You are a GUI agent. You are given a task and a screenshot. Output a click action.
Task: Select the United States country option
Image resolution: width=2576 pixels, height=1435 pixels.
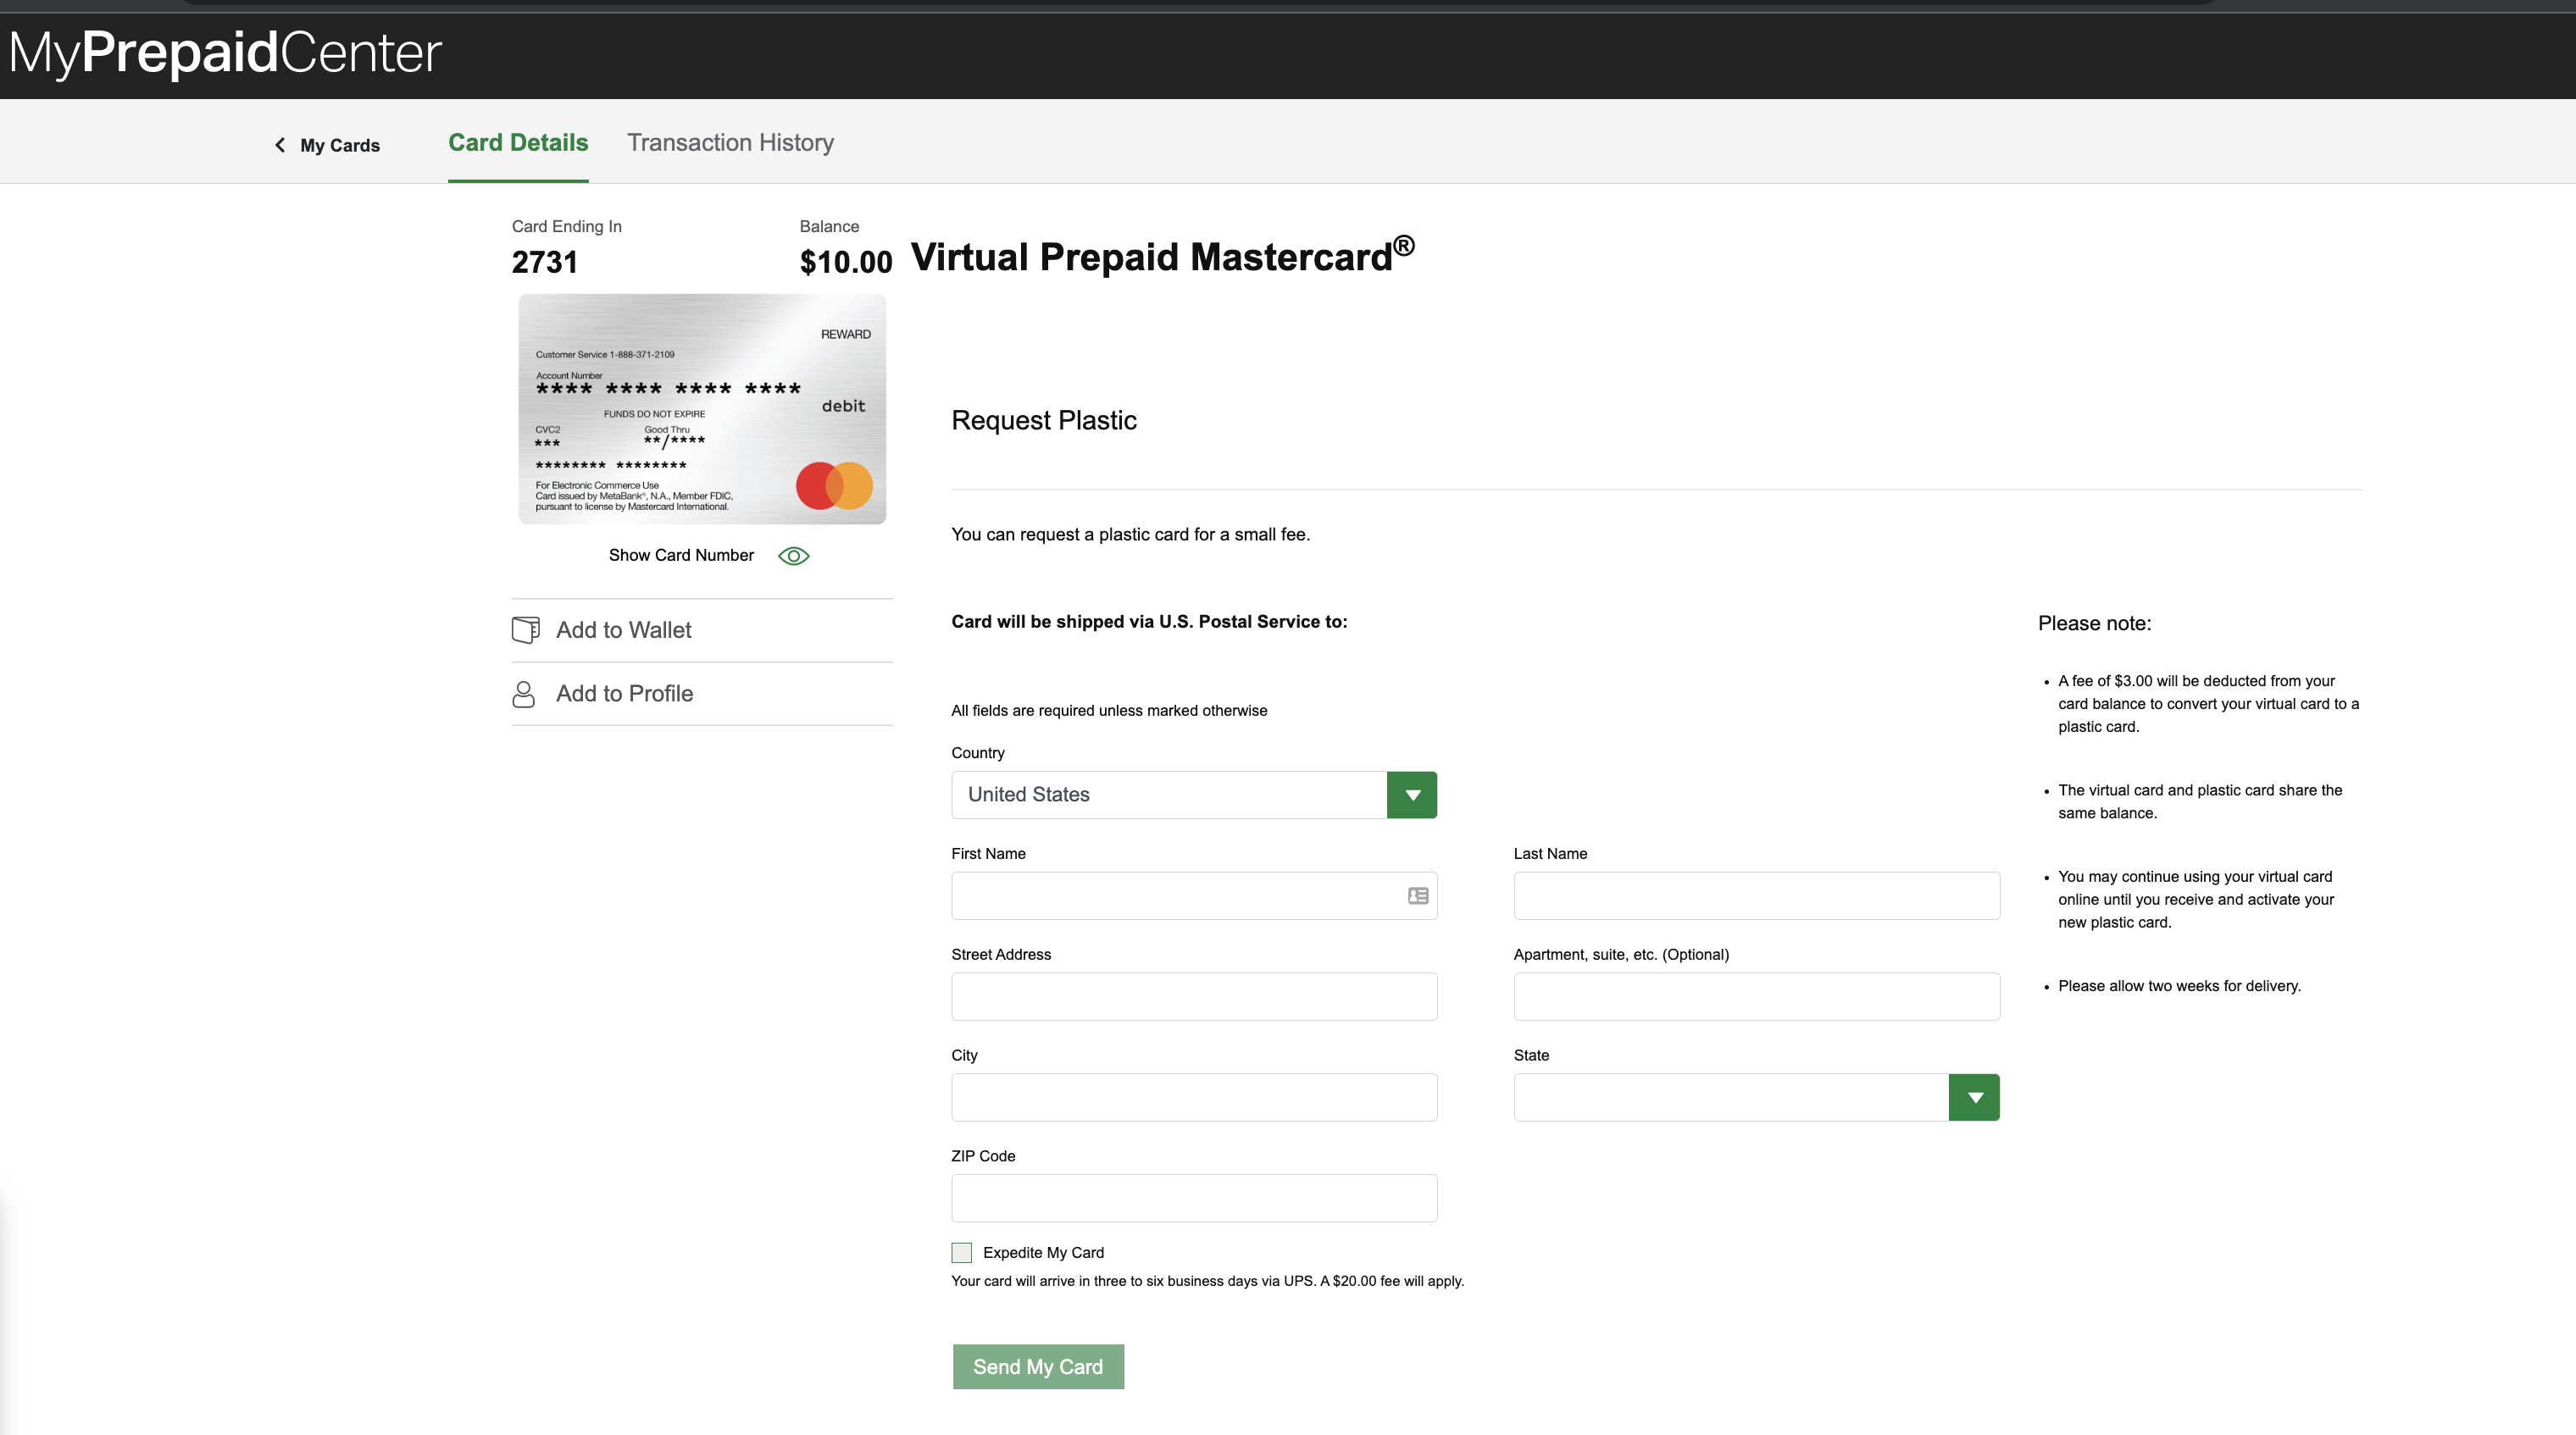[x=1194, y=794]
